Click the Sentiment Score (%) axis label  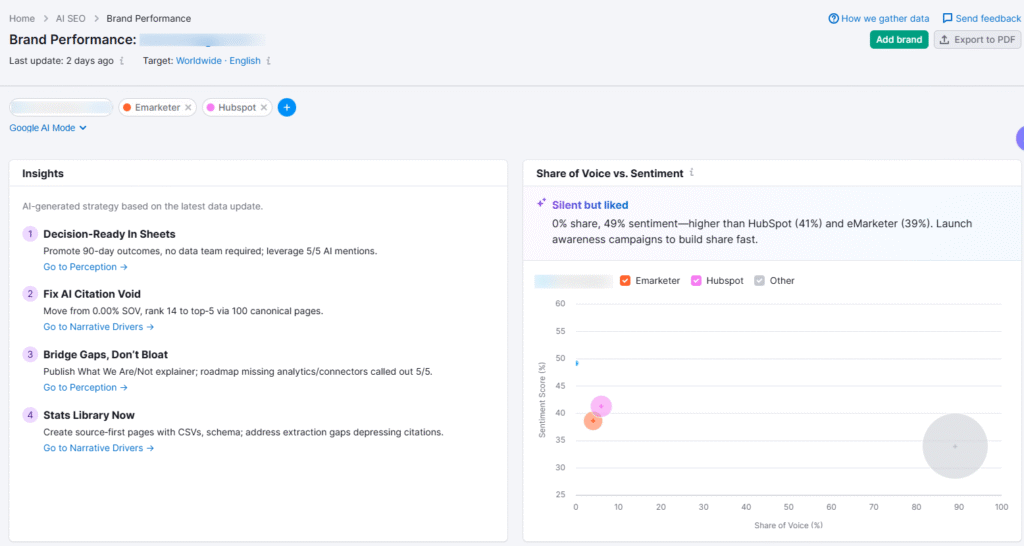(542, 400)
